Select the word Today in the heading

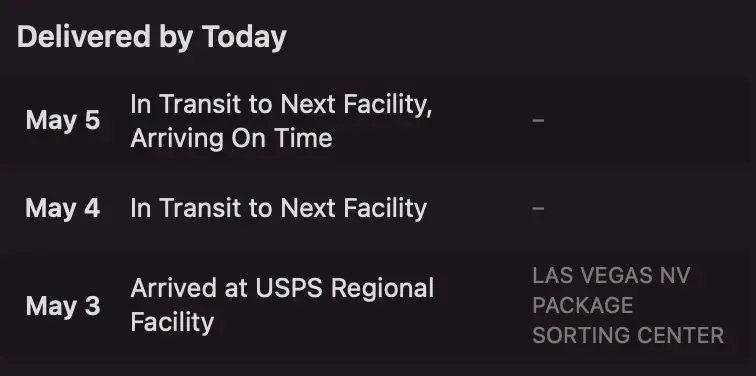244,38
